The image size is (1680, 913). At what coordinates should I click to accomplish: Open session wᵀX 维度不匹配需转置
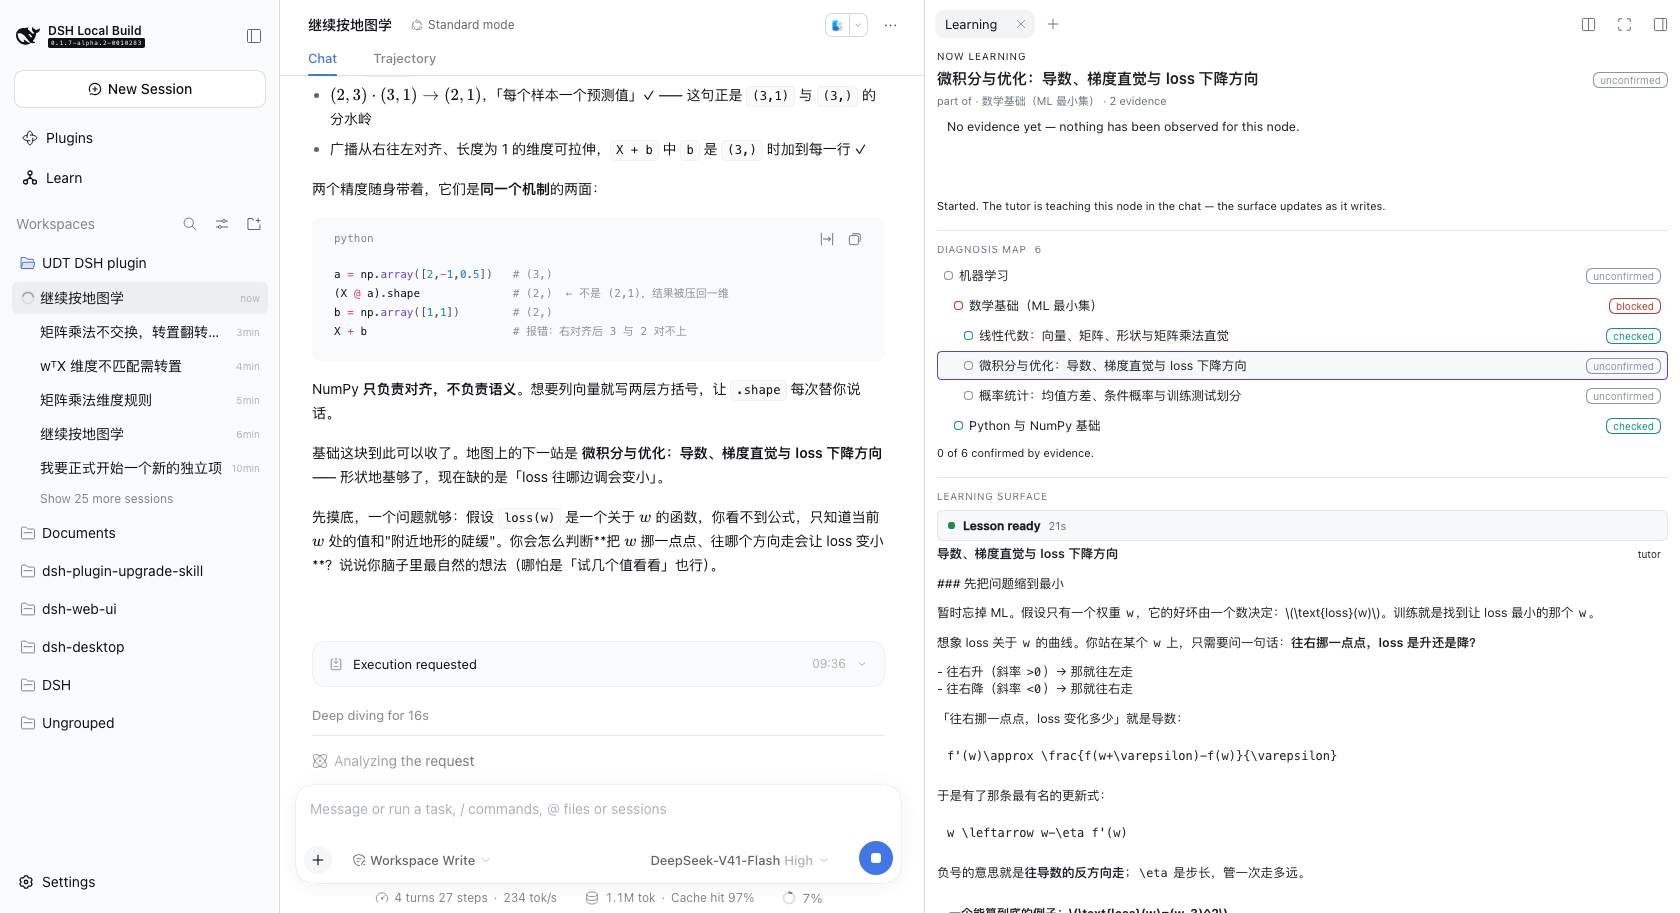click(x=140, y=366)
